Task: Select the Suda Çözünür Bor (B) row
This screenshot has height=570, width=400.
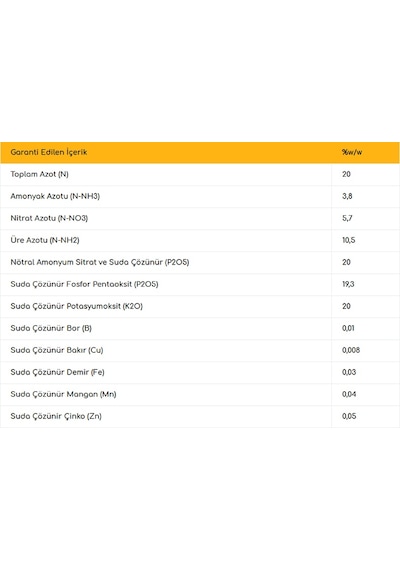Action: pyautogui.click(x=200, y=329)
